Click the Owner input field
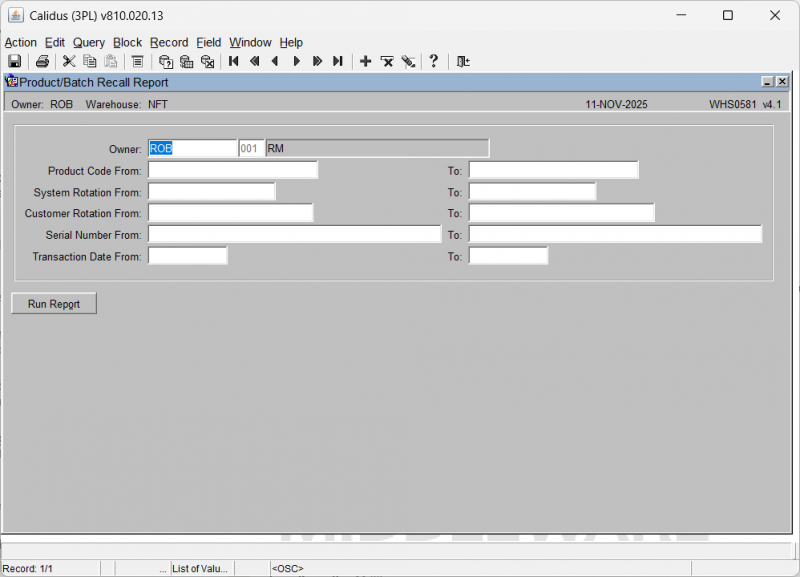Viewport: 800px width, 577px height. click(192, 148)
